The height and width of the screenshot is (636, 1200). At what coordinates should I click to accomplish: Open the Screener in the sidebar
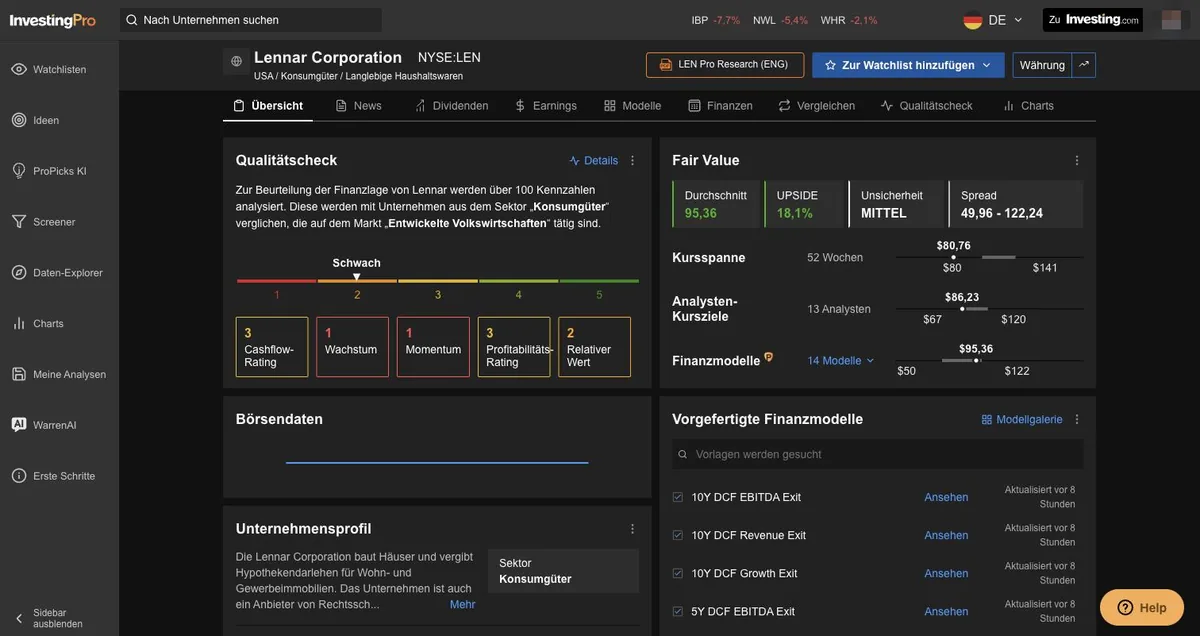pos(43,222)
